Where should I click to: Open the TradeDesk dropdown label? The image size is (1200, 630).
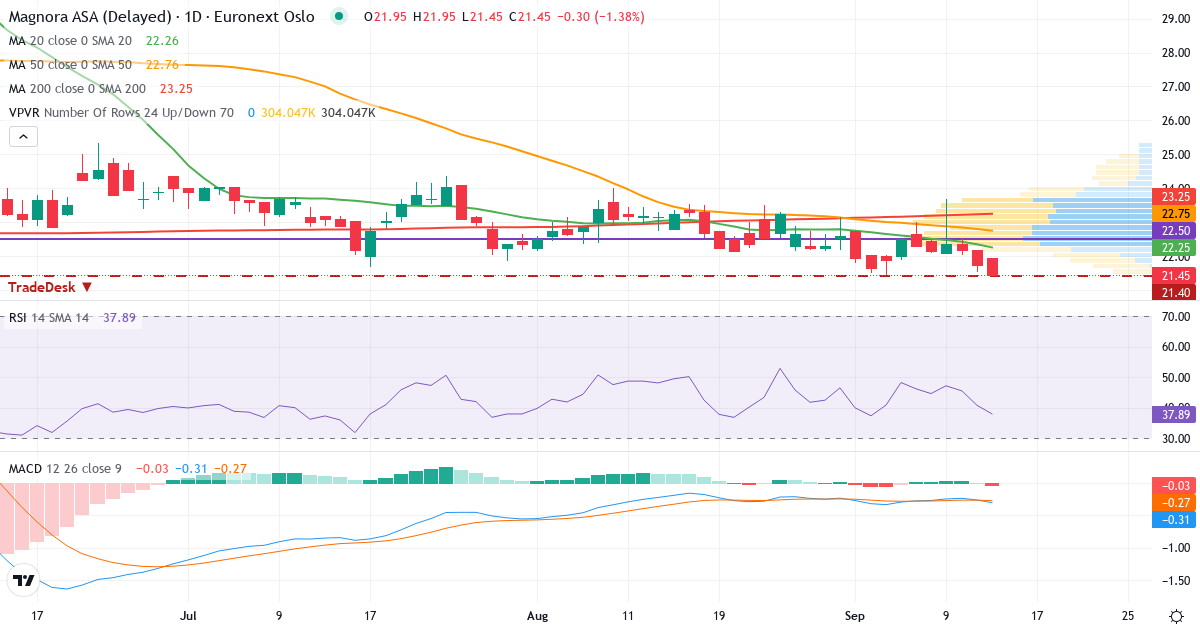51,287
